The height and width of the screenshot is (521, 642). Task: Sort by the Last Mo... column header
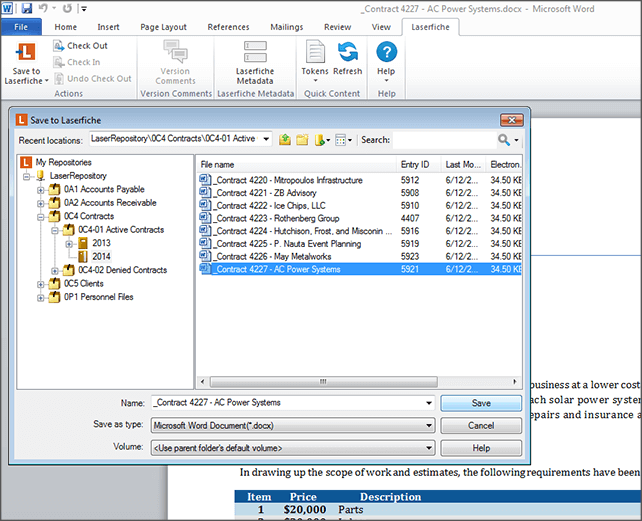tap(463, 165)
